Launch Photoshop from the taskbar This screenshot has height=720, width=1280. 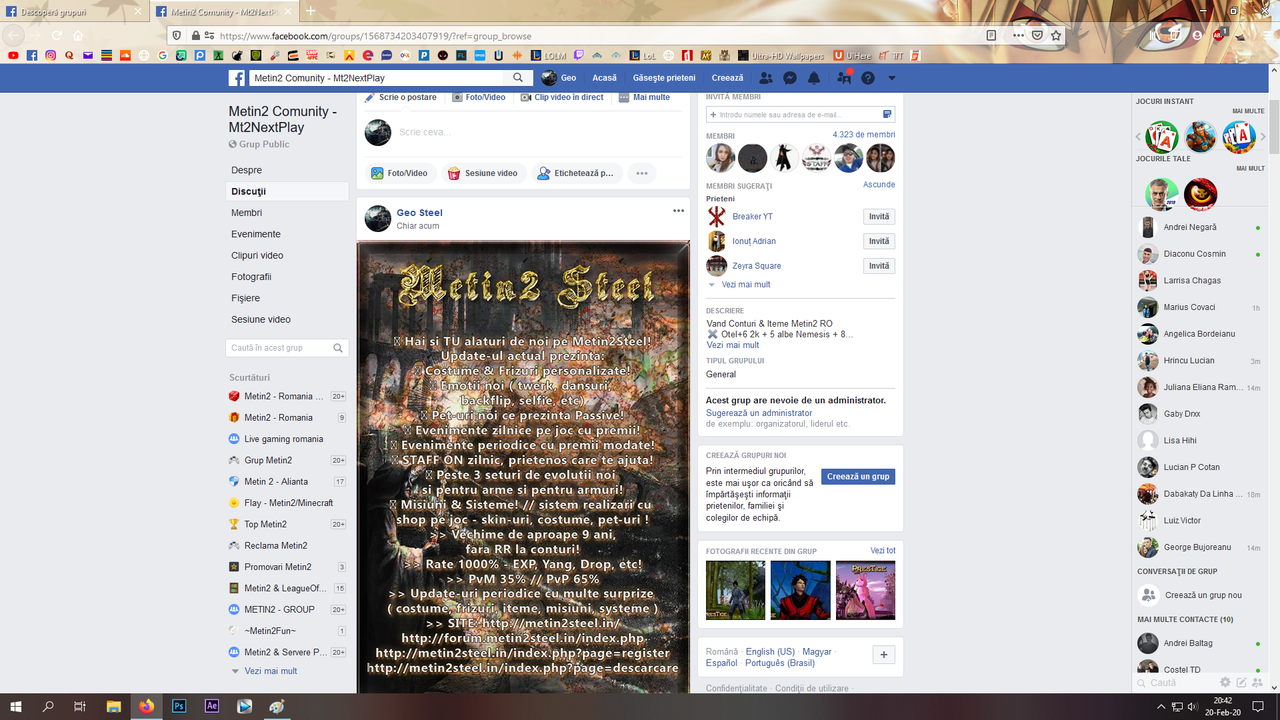(x=179, y=706)
